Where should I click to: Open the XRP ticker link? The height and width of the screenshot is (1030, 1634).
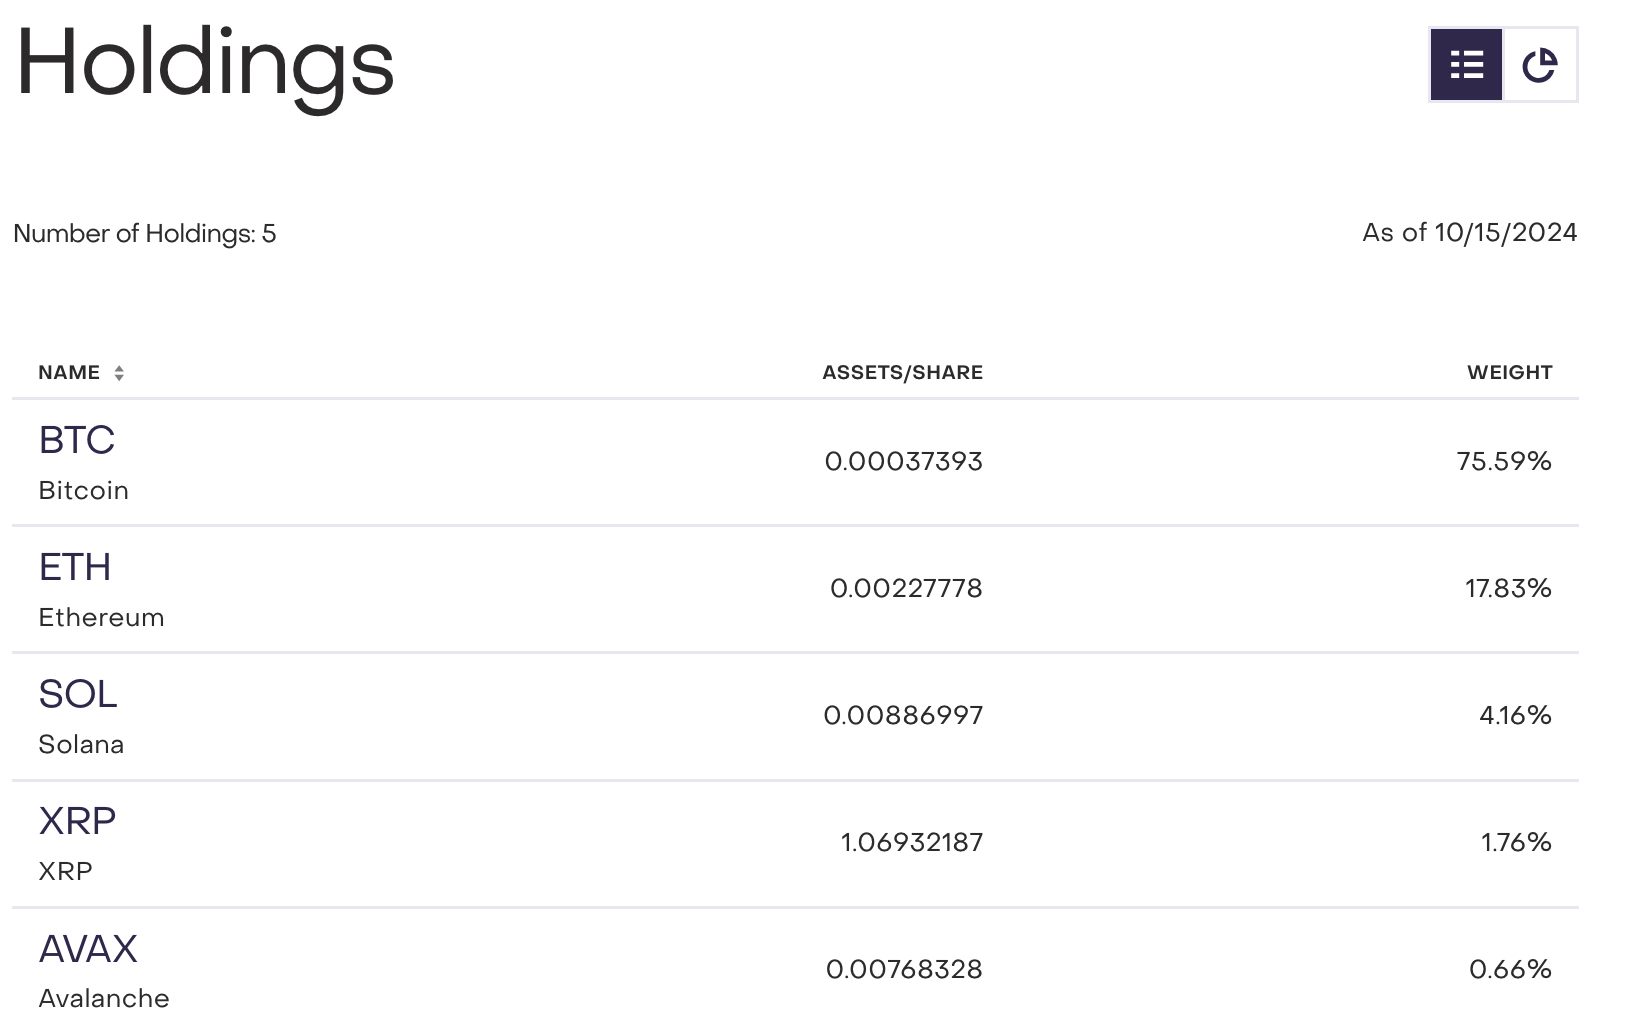tap(77, 821)
